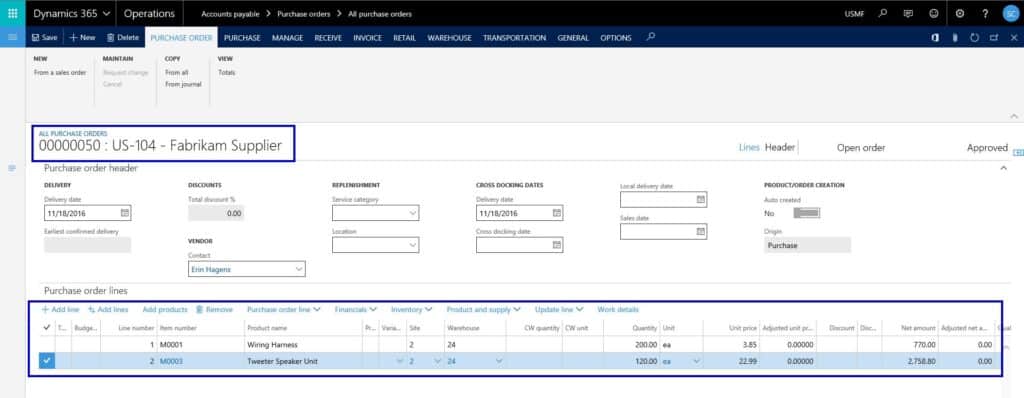Click the search magnifier in top bar
1024x398 pixels.
point(883,13)
